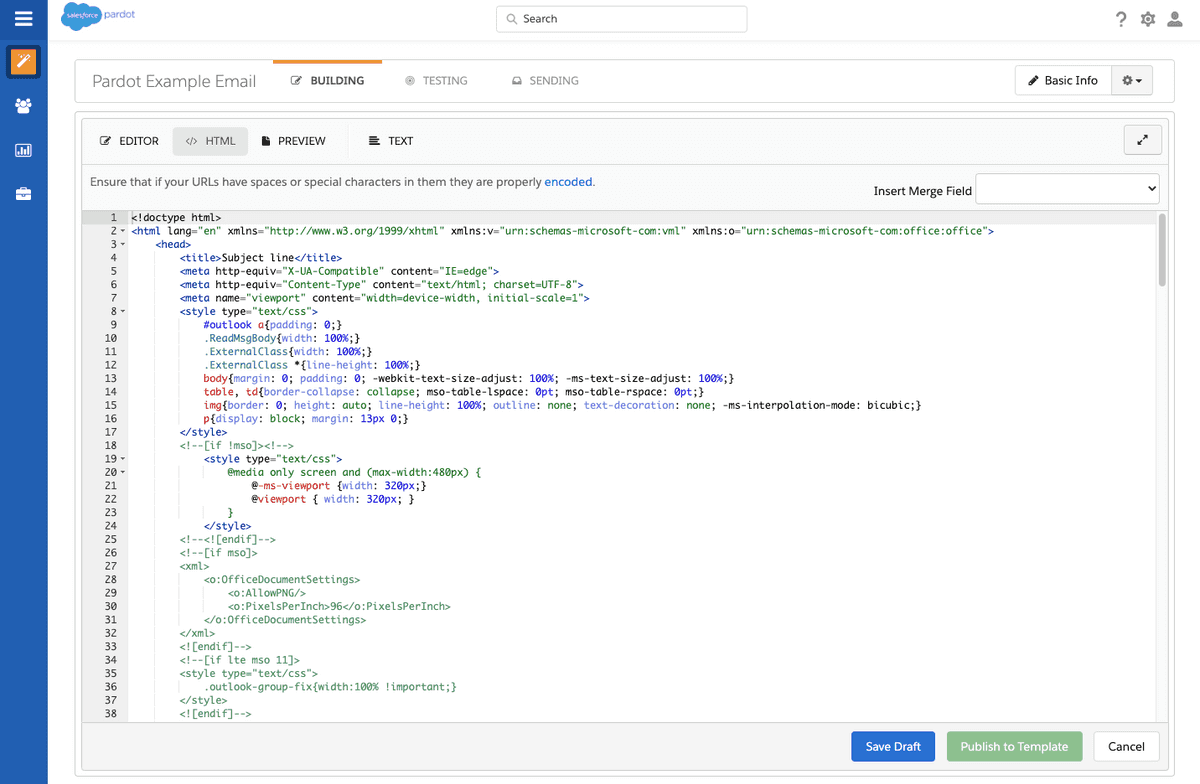The width and height of the screenshot is (1200, 784).
Task: Click the '<o:AllowPNG/>' code line
Action: click(x=267, y=593)
